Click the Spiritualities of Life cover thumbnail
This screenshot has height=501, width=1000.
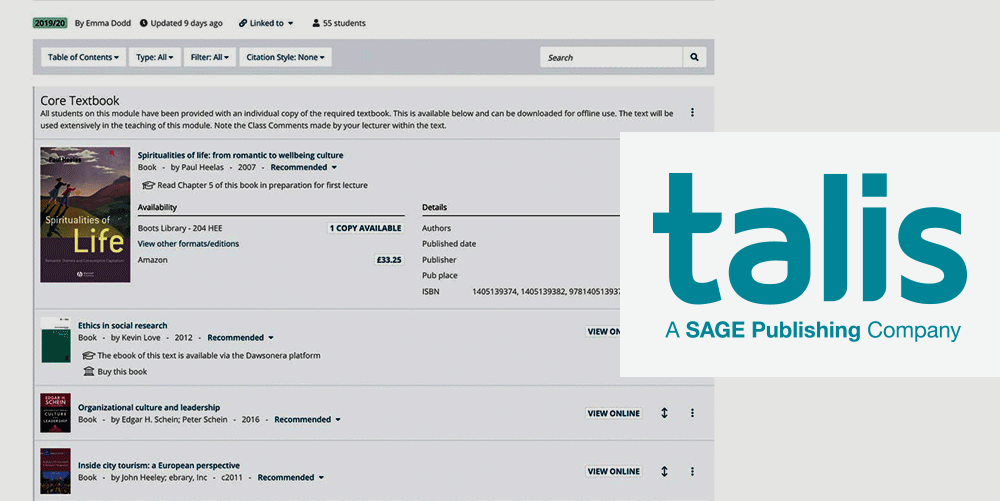(85, 215)
